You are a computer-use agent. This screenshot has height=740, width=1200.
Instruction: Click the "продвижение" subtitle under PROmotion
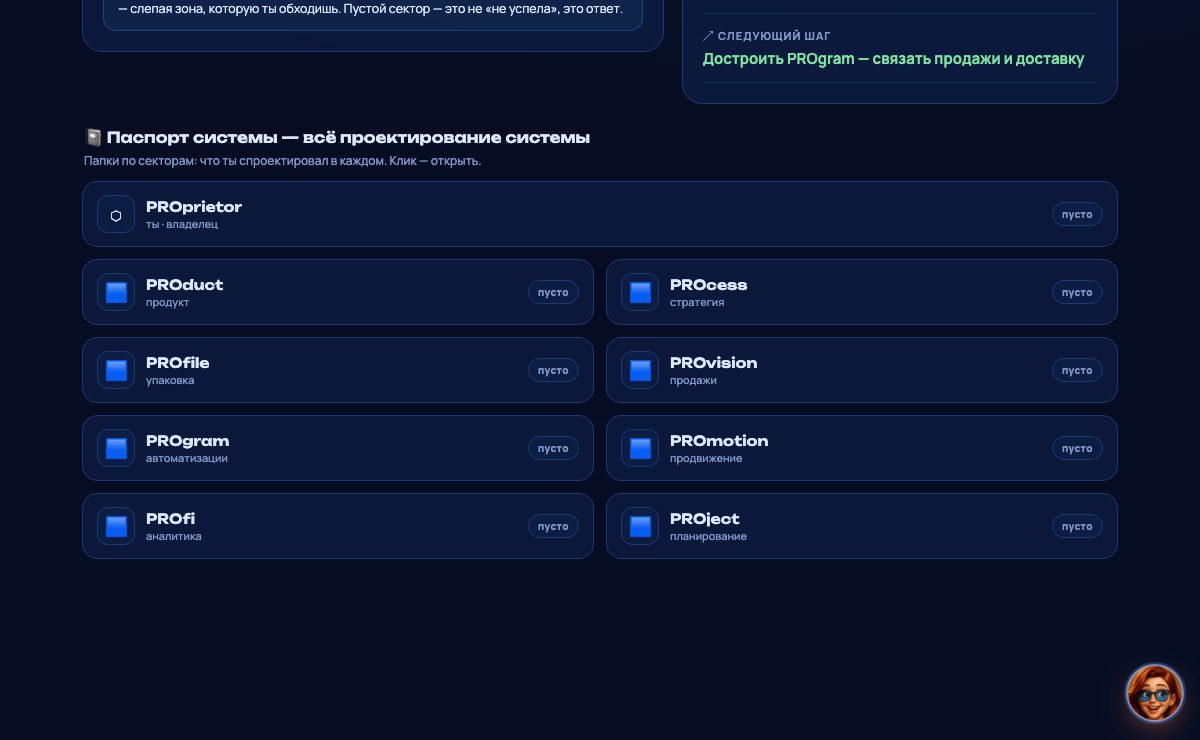tap(706, 459)
